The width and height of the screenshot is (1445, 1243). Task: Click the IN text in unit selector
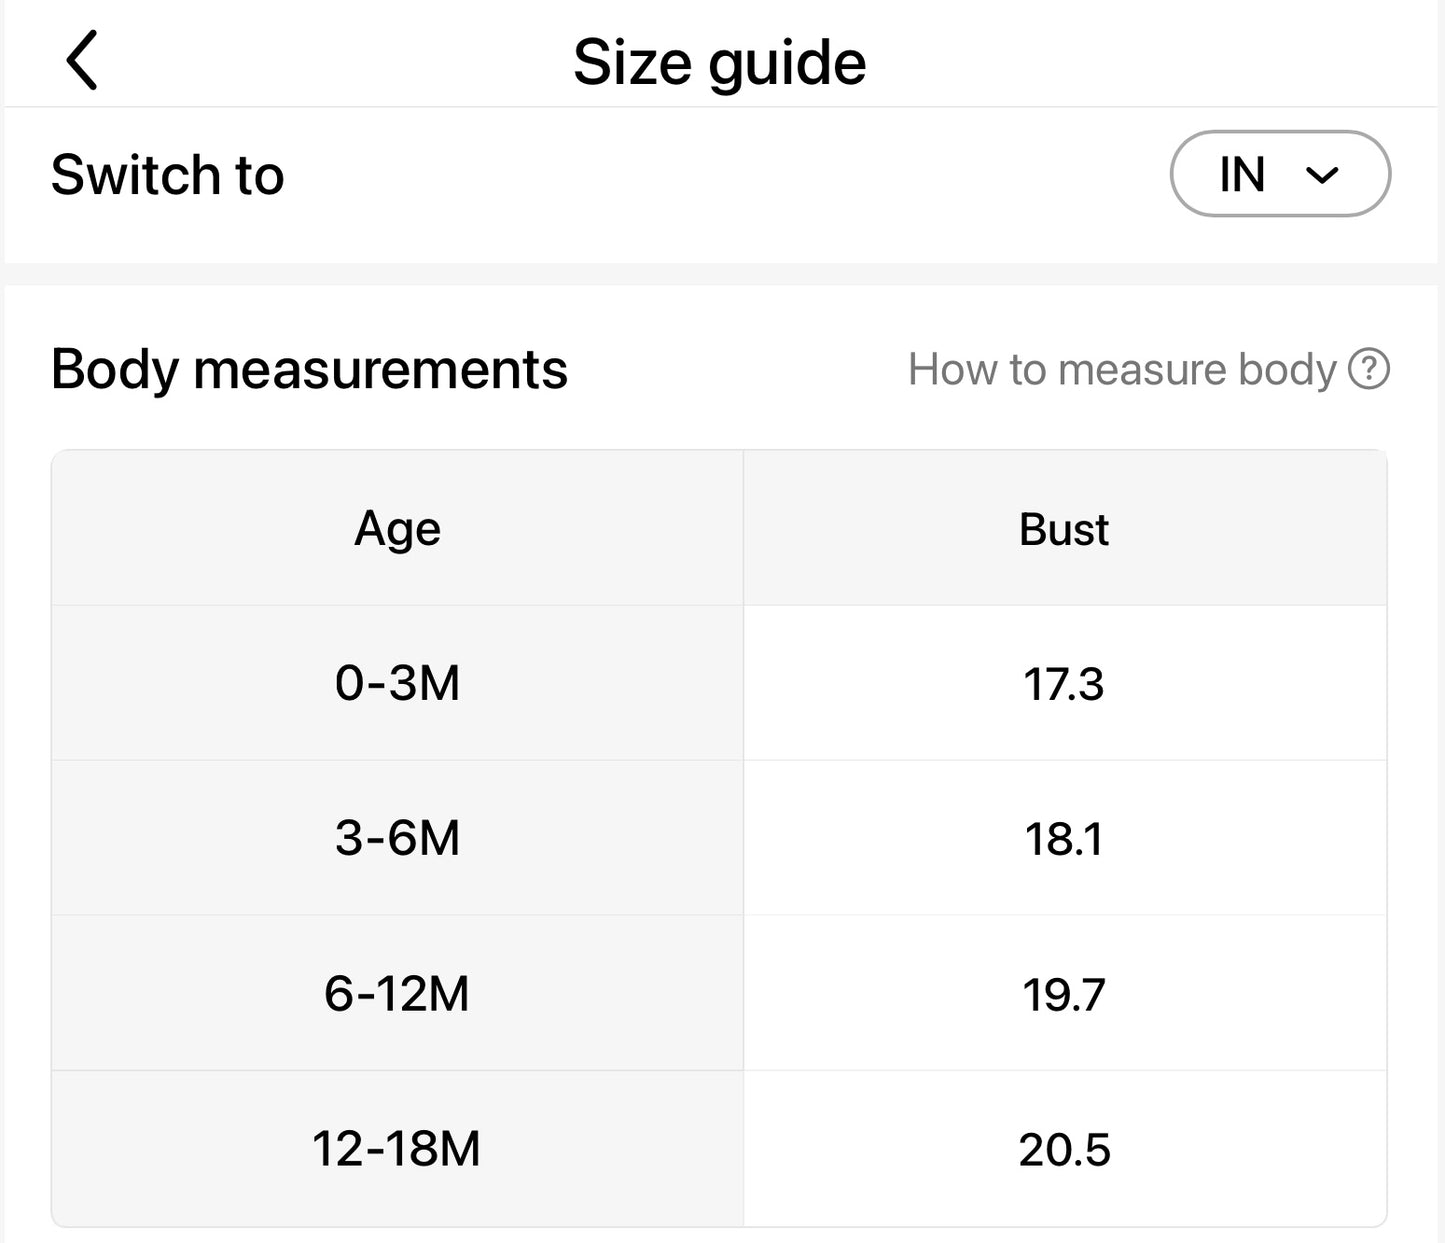coord(1242,175)
